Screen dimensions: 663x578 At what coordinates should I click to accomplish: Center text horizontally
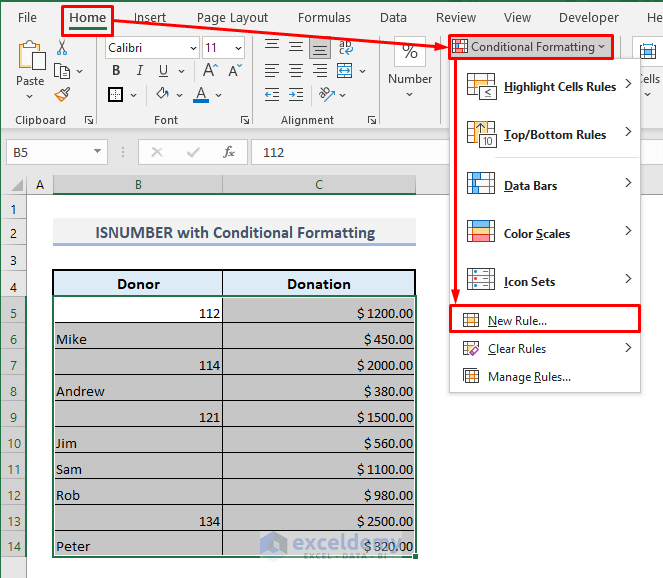[x=296, y=71]
